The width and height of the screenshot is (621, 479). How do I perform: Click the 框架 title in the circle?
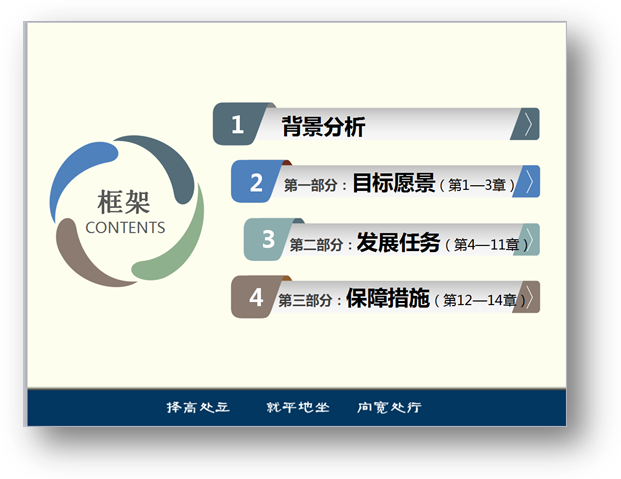pyautogui.click(x=124, y=201)
